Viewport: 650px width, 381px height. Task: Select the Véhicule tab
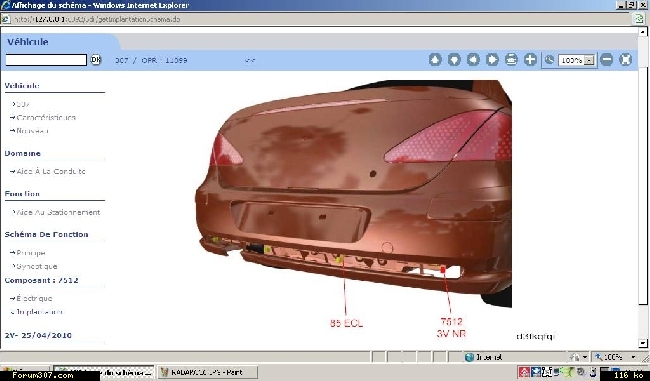(28, 42)
